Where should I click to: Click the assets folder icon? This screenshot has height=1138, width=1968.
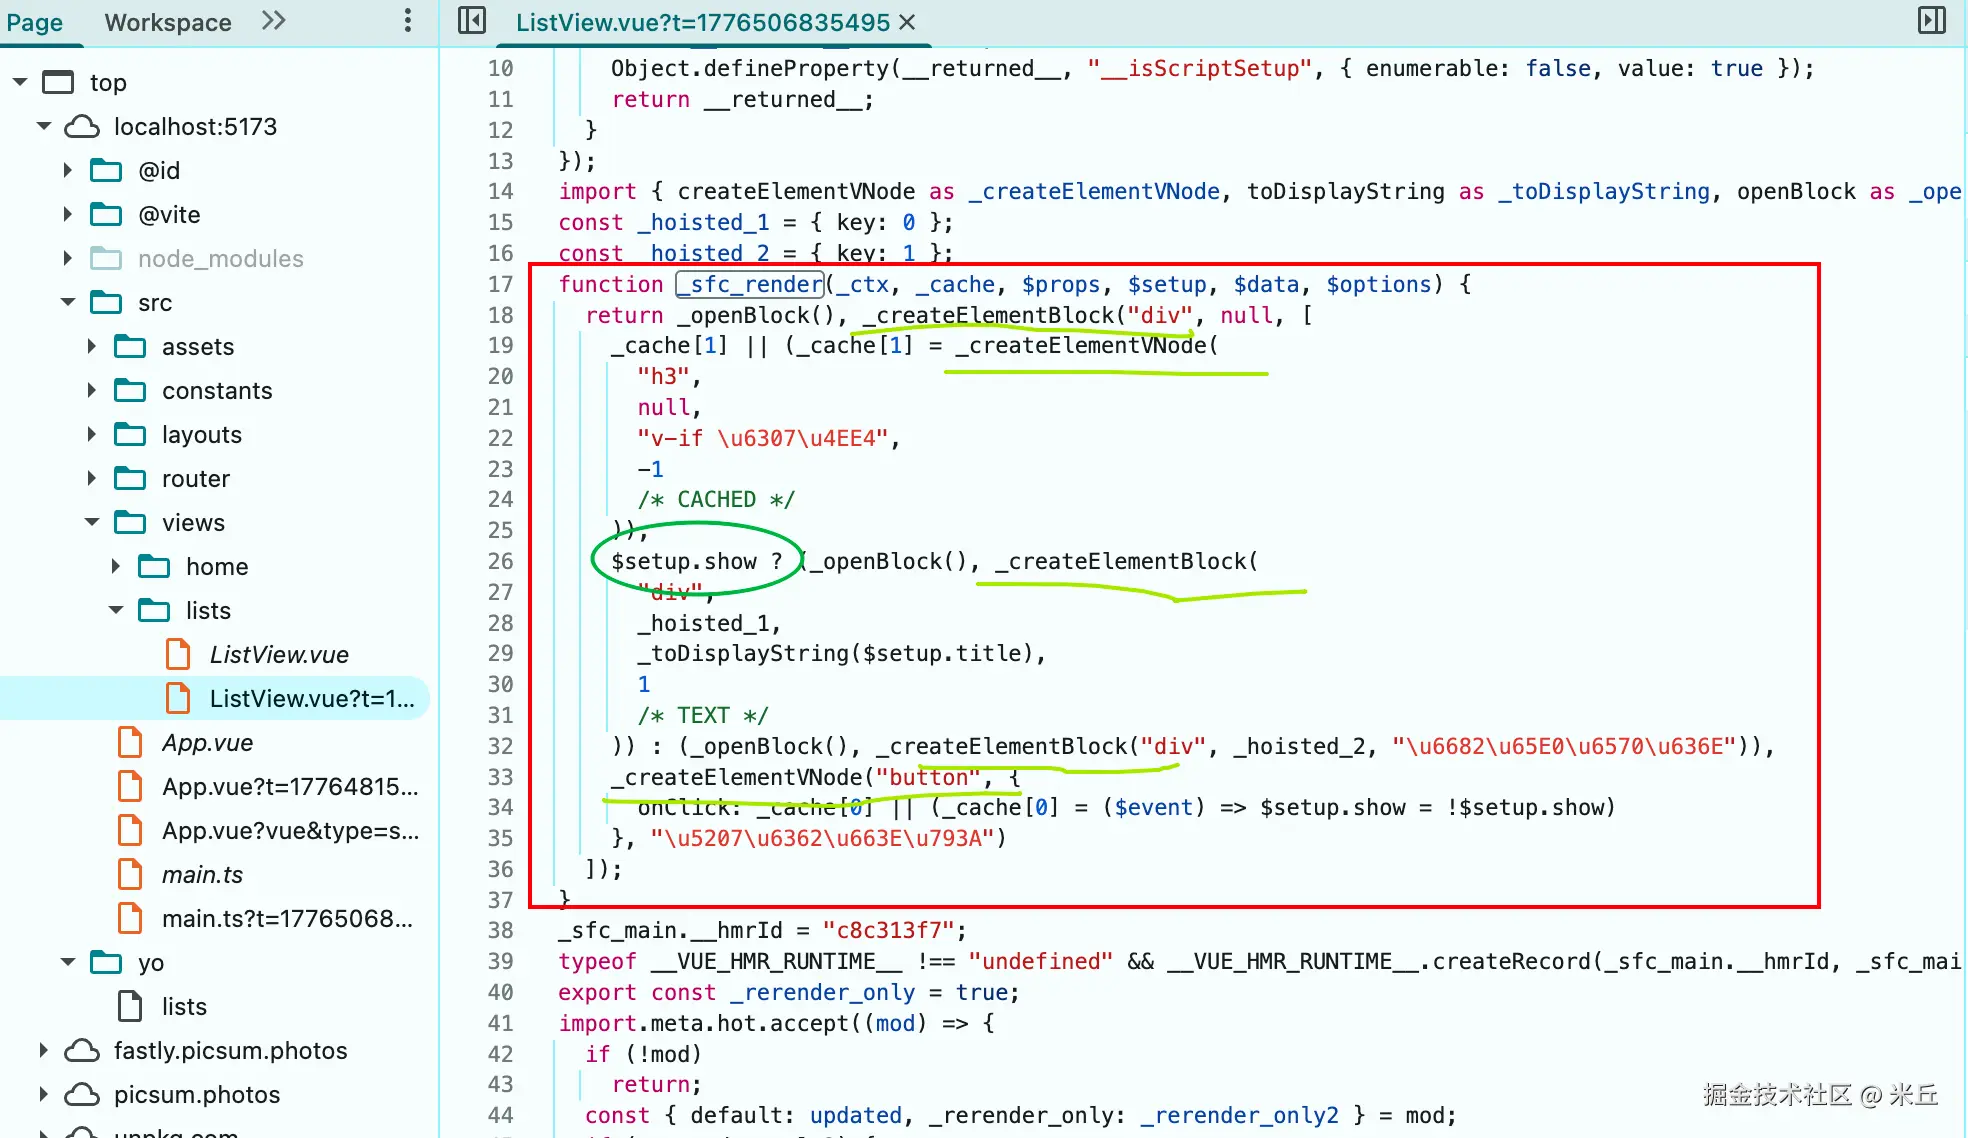tap(130, 347)
